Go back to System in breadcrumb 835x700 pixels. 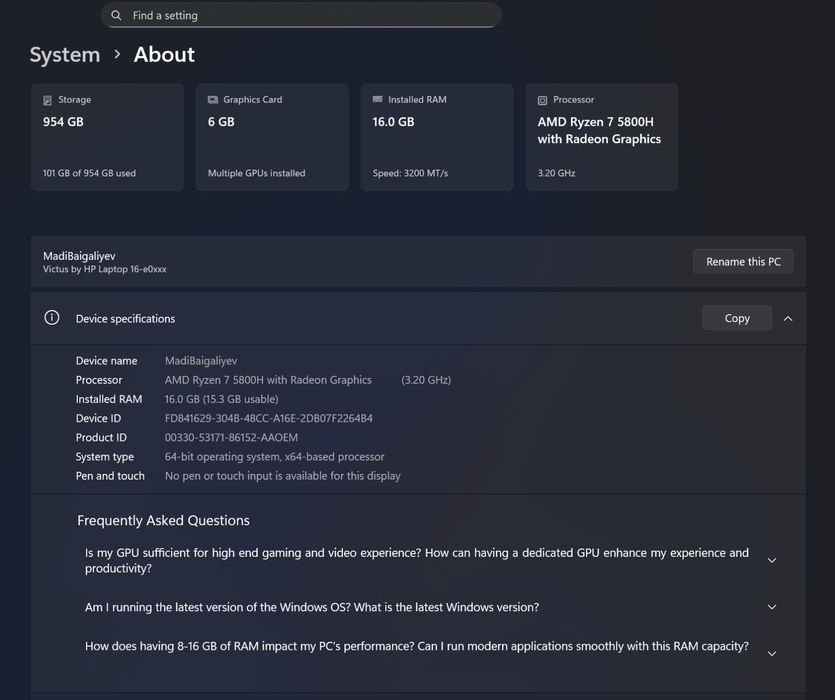pyautogui.click(x=65, y=54)
